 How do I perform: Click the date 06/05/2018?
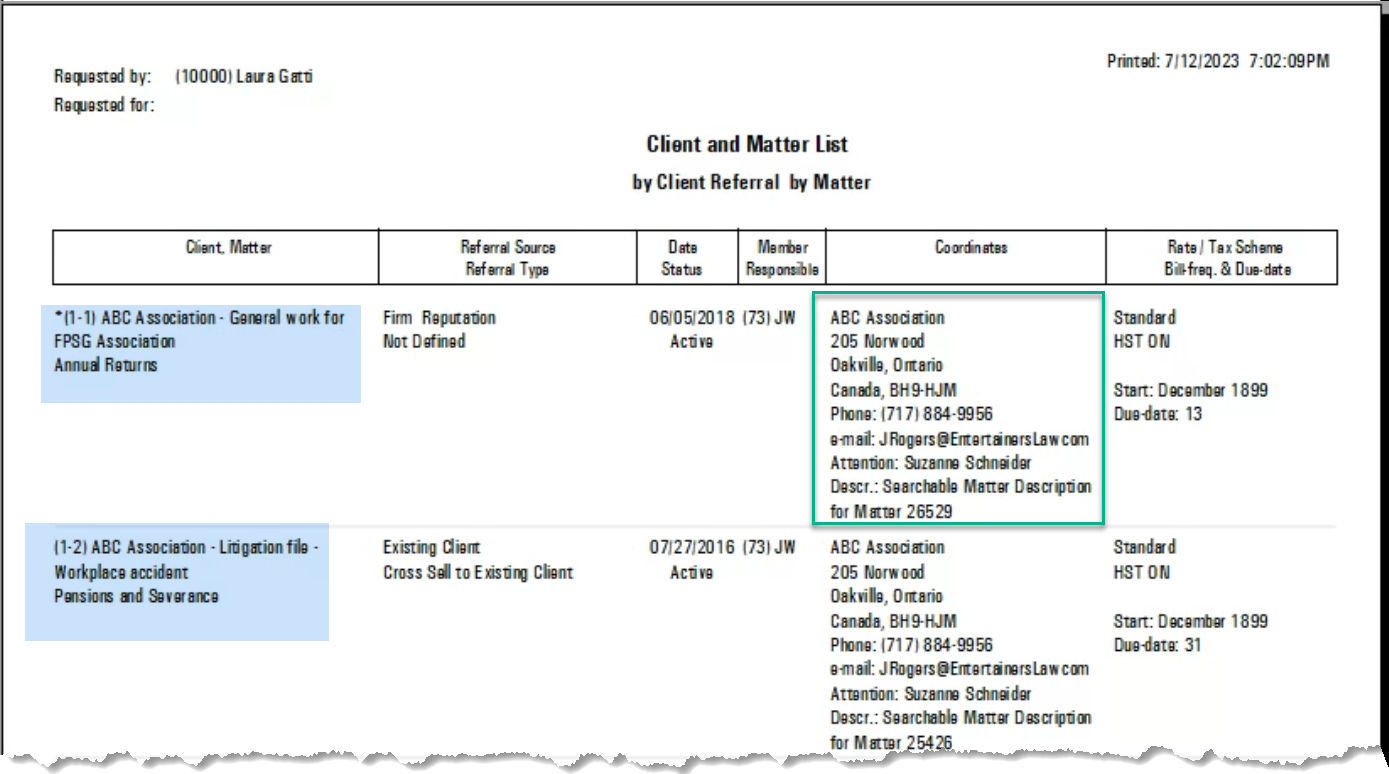tap(692, 318)
